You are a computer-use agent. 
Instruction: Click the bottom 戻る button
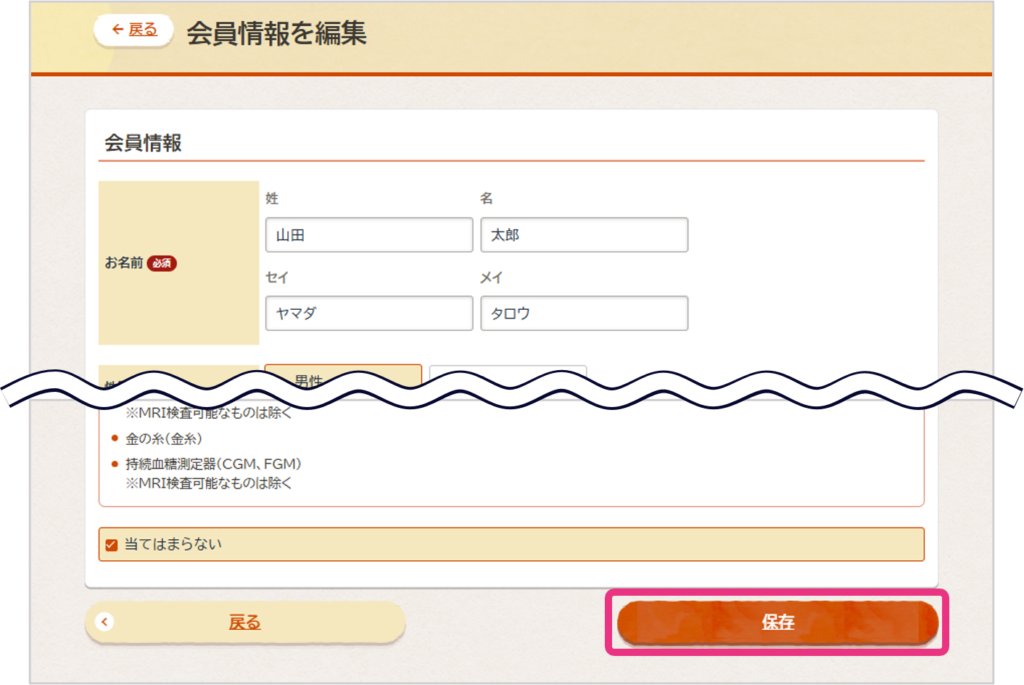[245, 622]
